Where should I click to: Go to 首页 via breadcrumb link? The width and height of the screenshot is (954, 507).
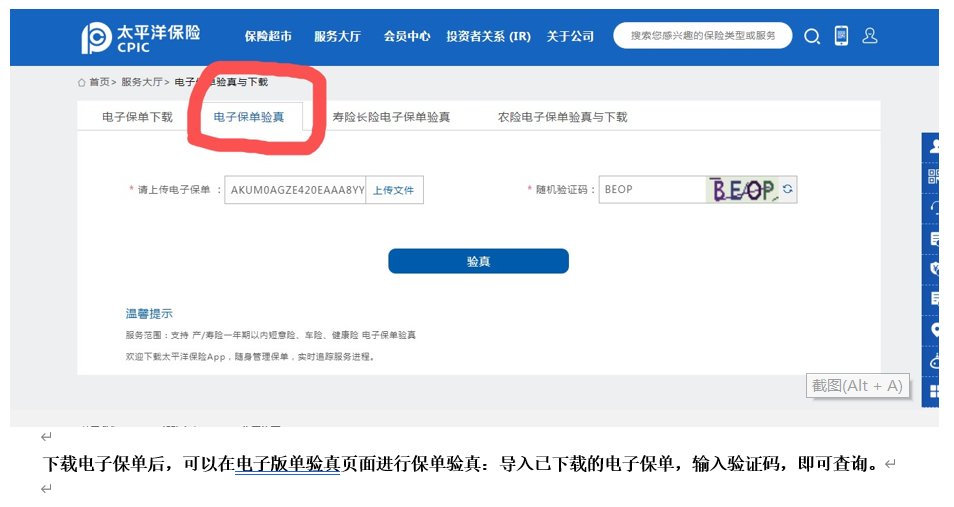(x=98, y=82)
